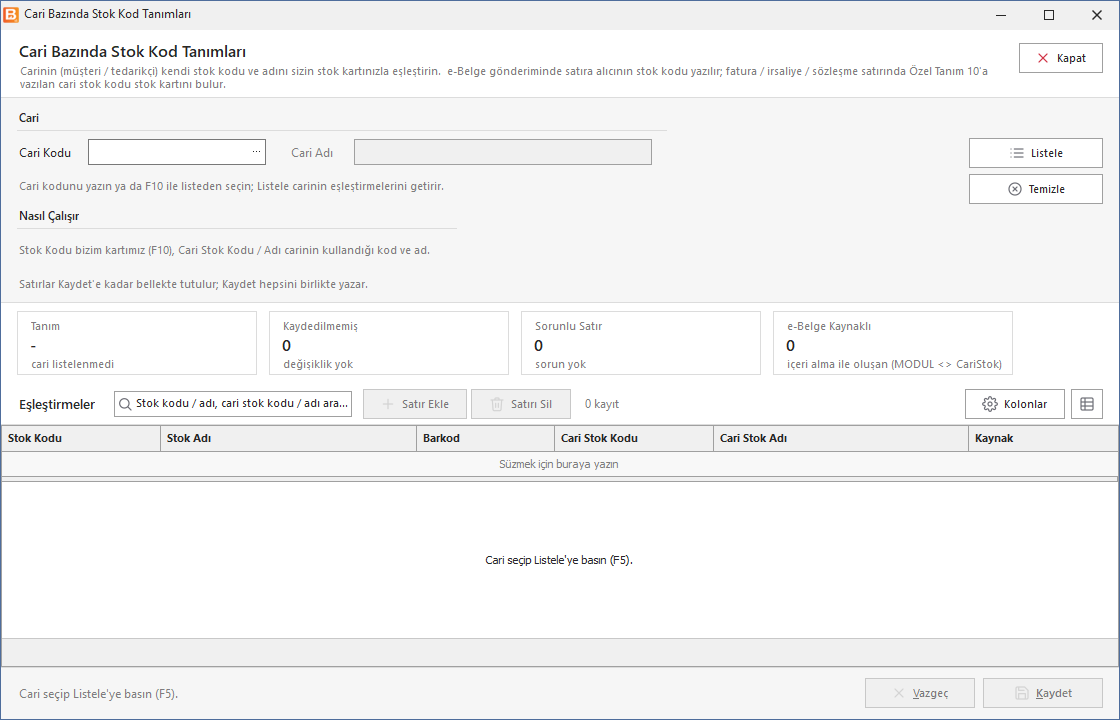This screenshot has height=720, width=1120.
Task: Click the Satırı Sil button
Action: [x=521, y=404]
